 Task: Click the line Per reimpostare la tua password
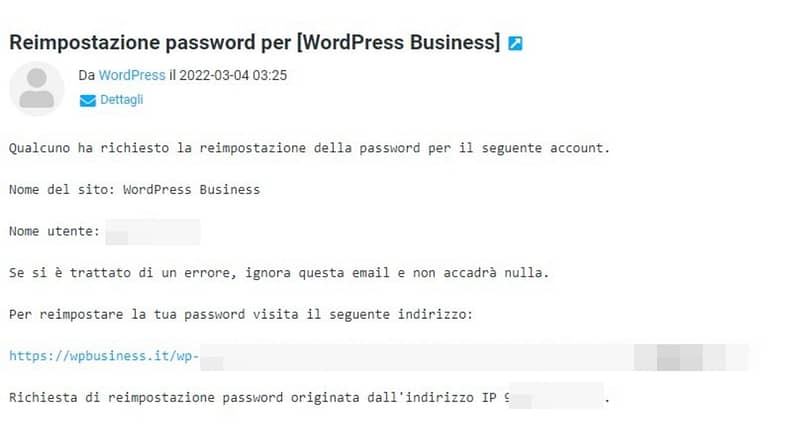241,315
